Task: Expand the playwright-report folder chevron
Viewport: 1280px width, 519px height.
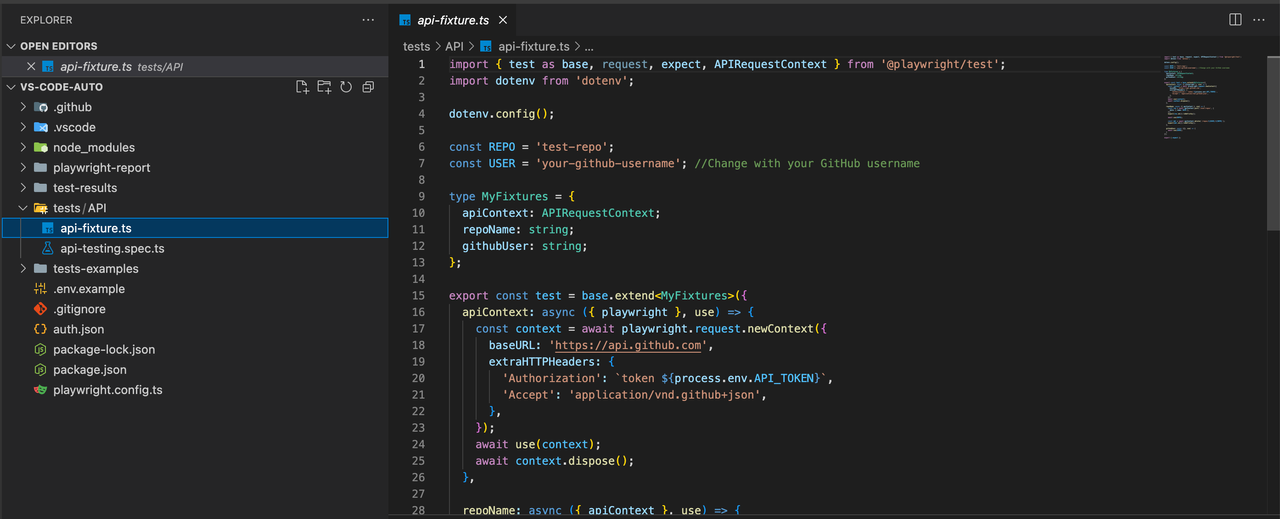Action: (24, 168)
